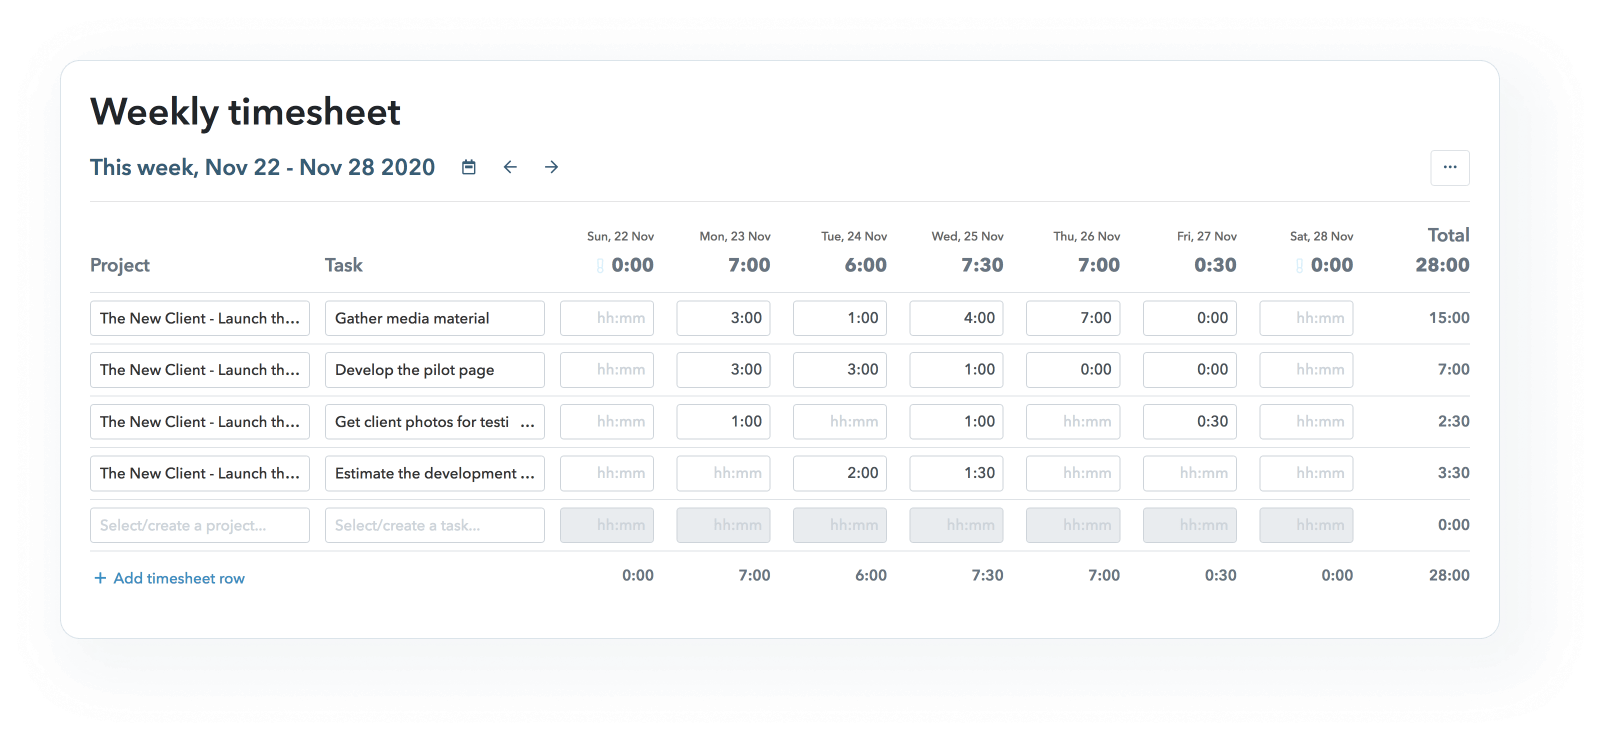Edit Tuesday 1:00 entry for Gather media material

click(x=840, y=318)
